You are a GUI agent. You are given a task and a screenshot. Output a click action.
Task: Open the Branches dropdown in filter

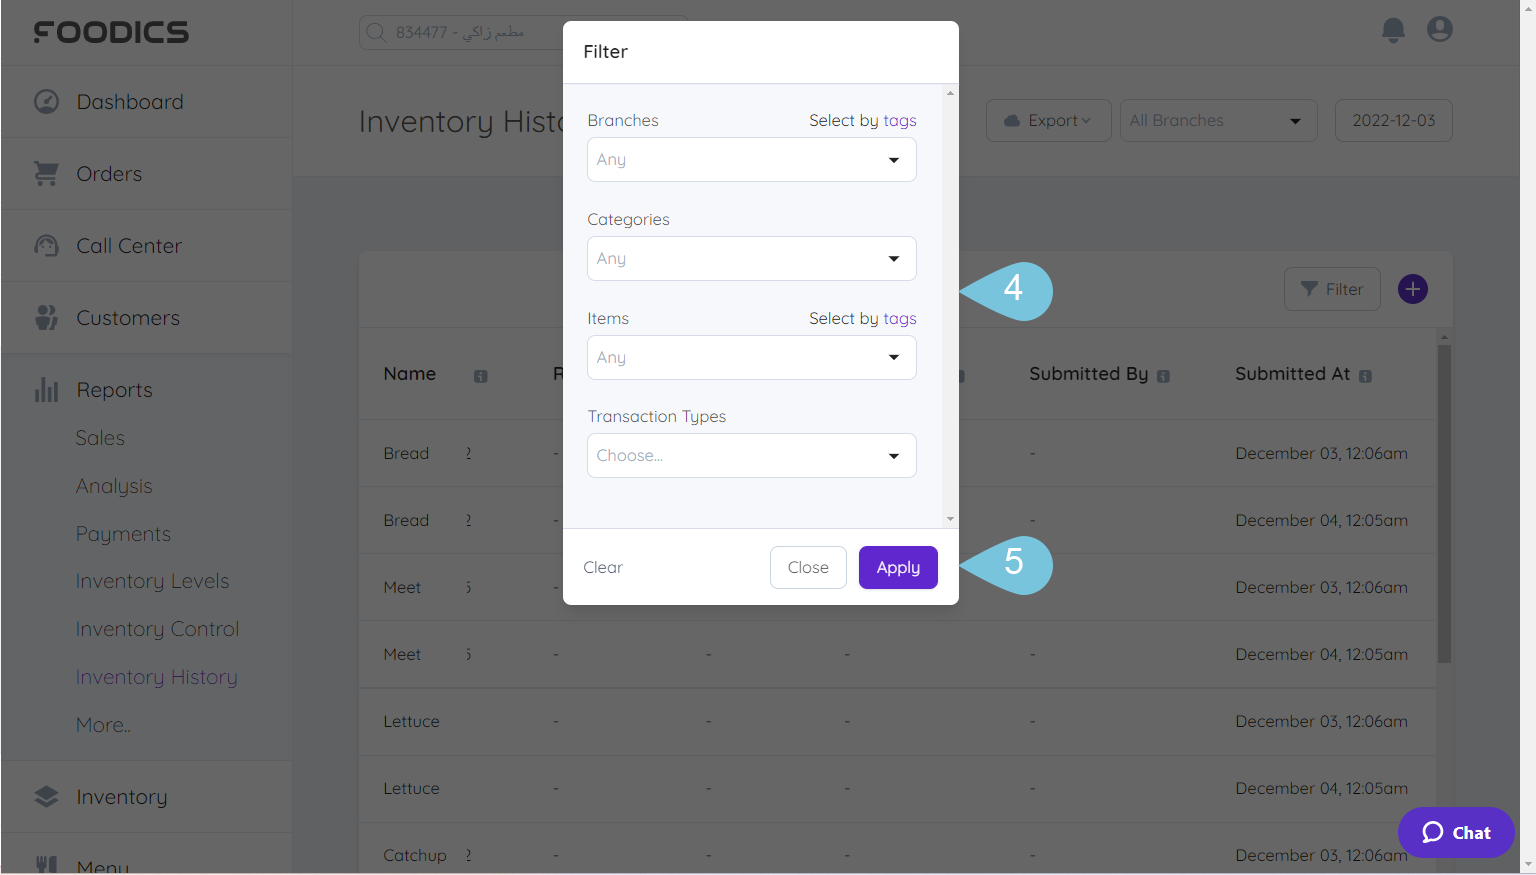(x=751, y=160)
